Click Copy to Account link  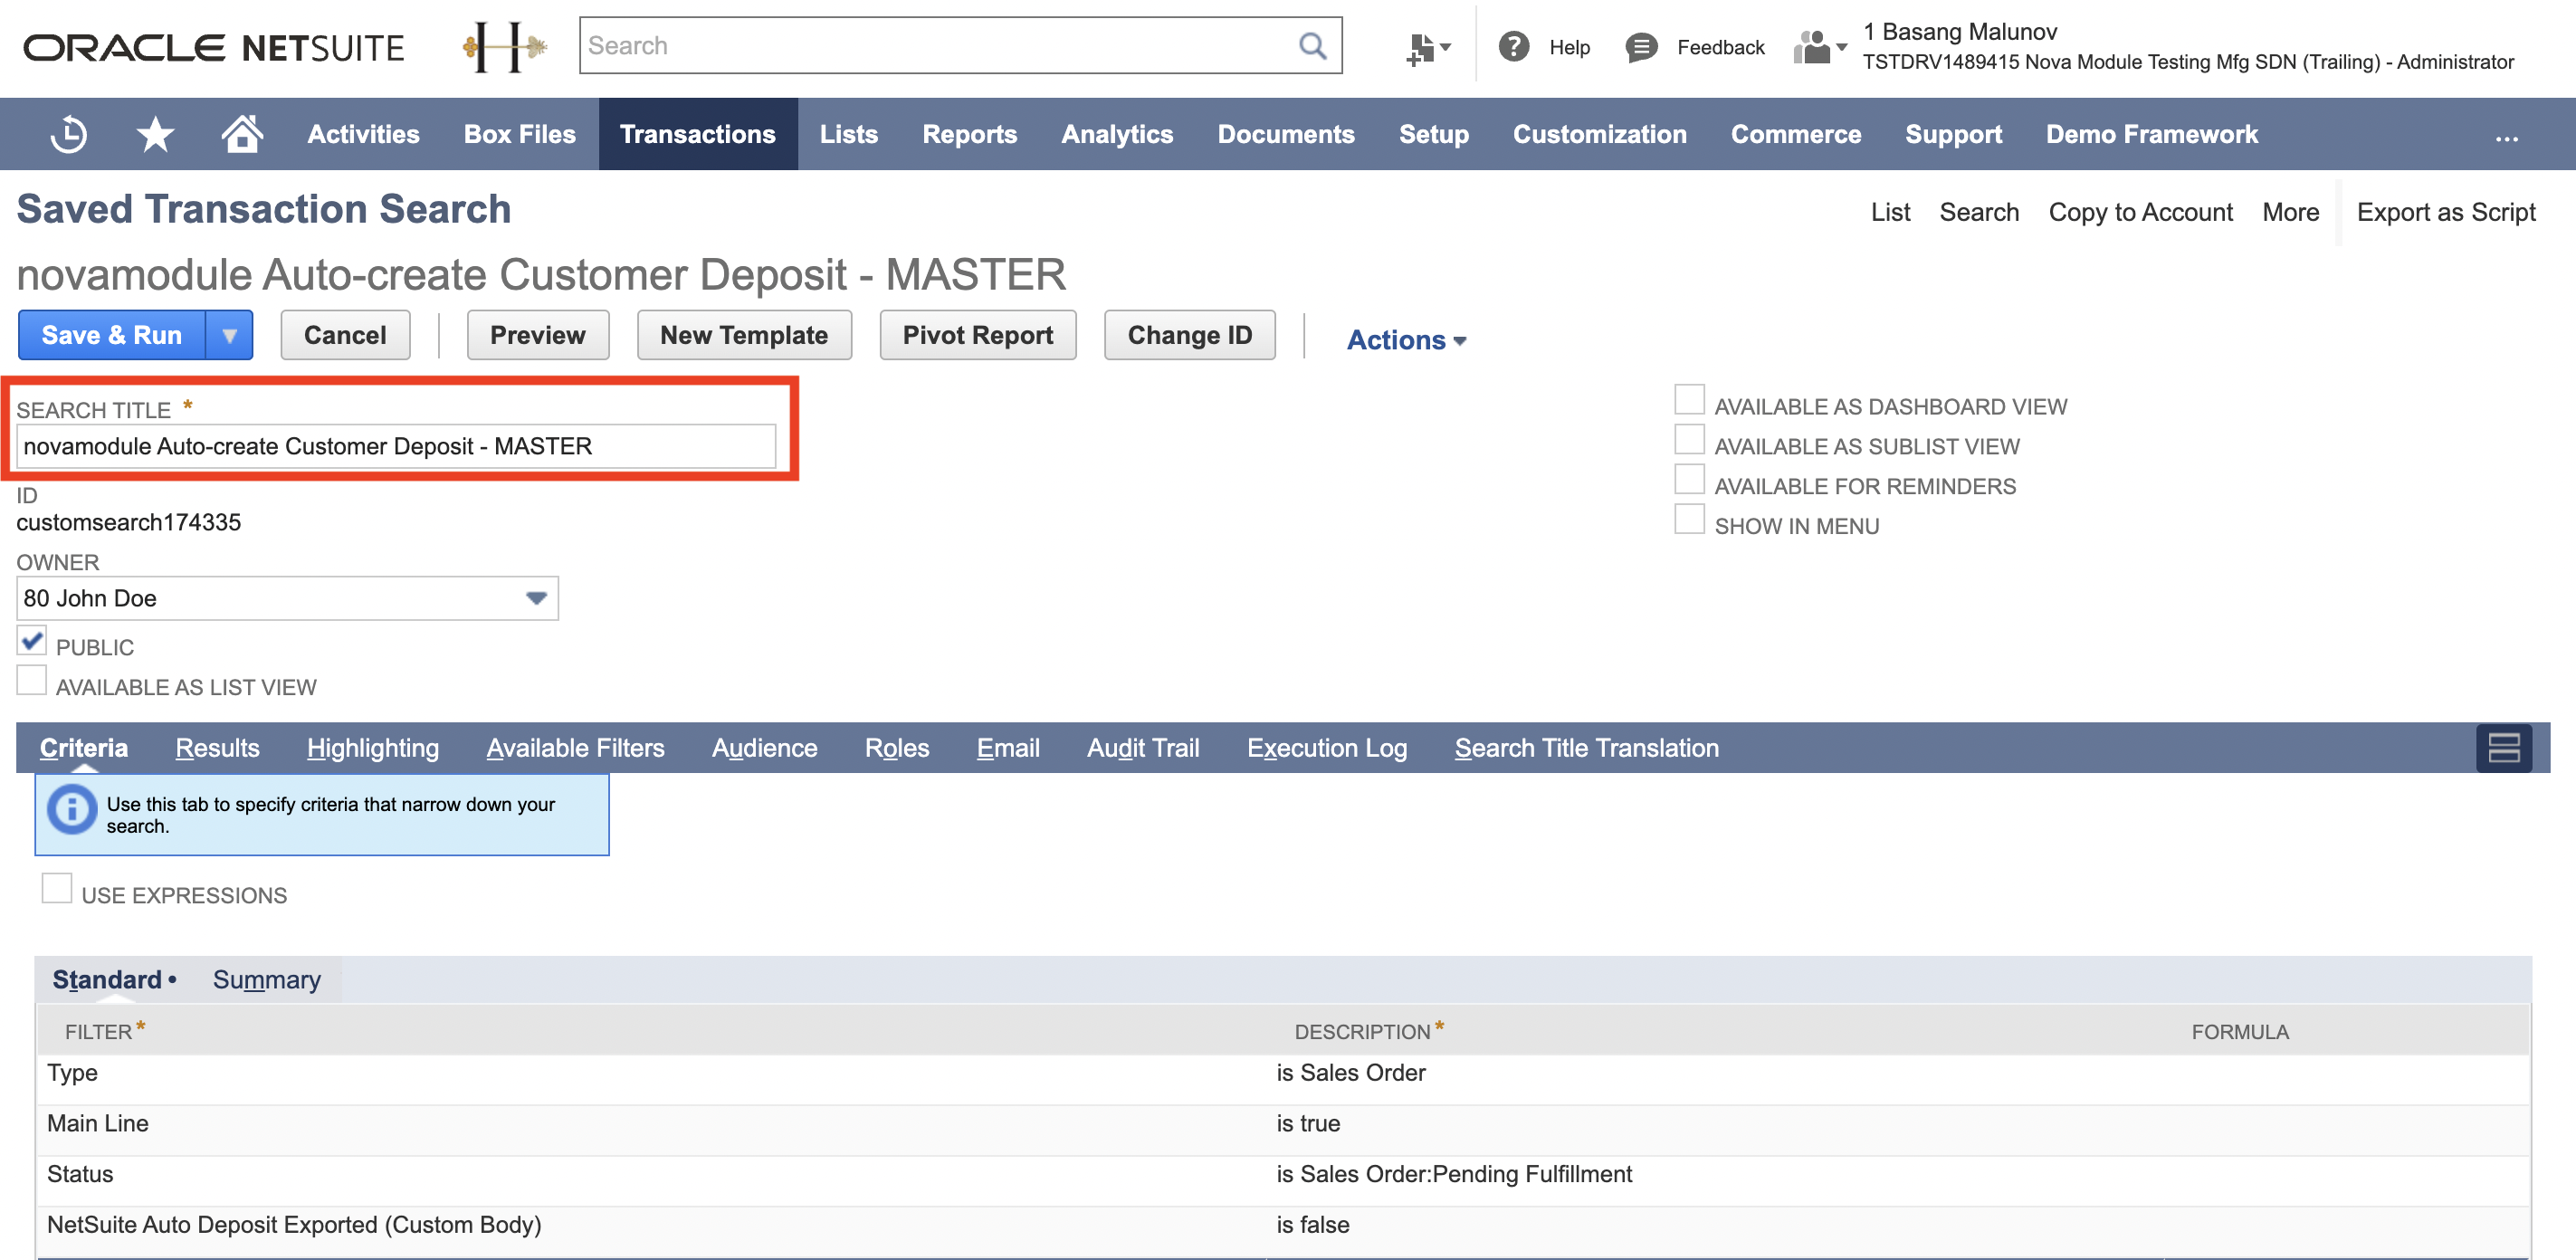(x=2140, y=212)
